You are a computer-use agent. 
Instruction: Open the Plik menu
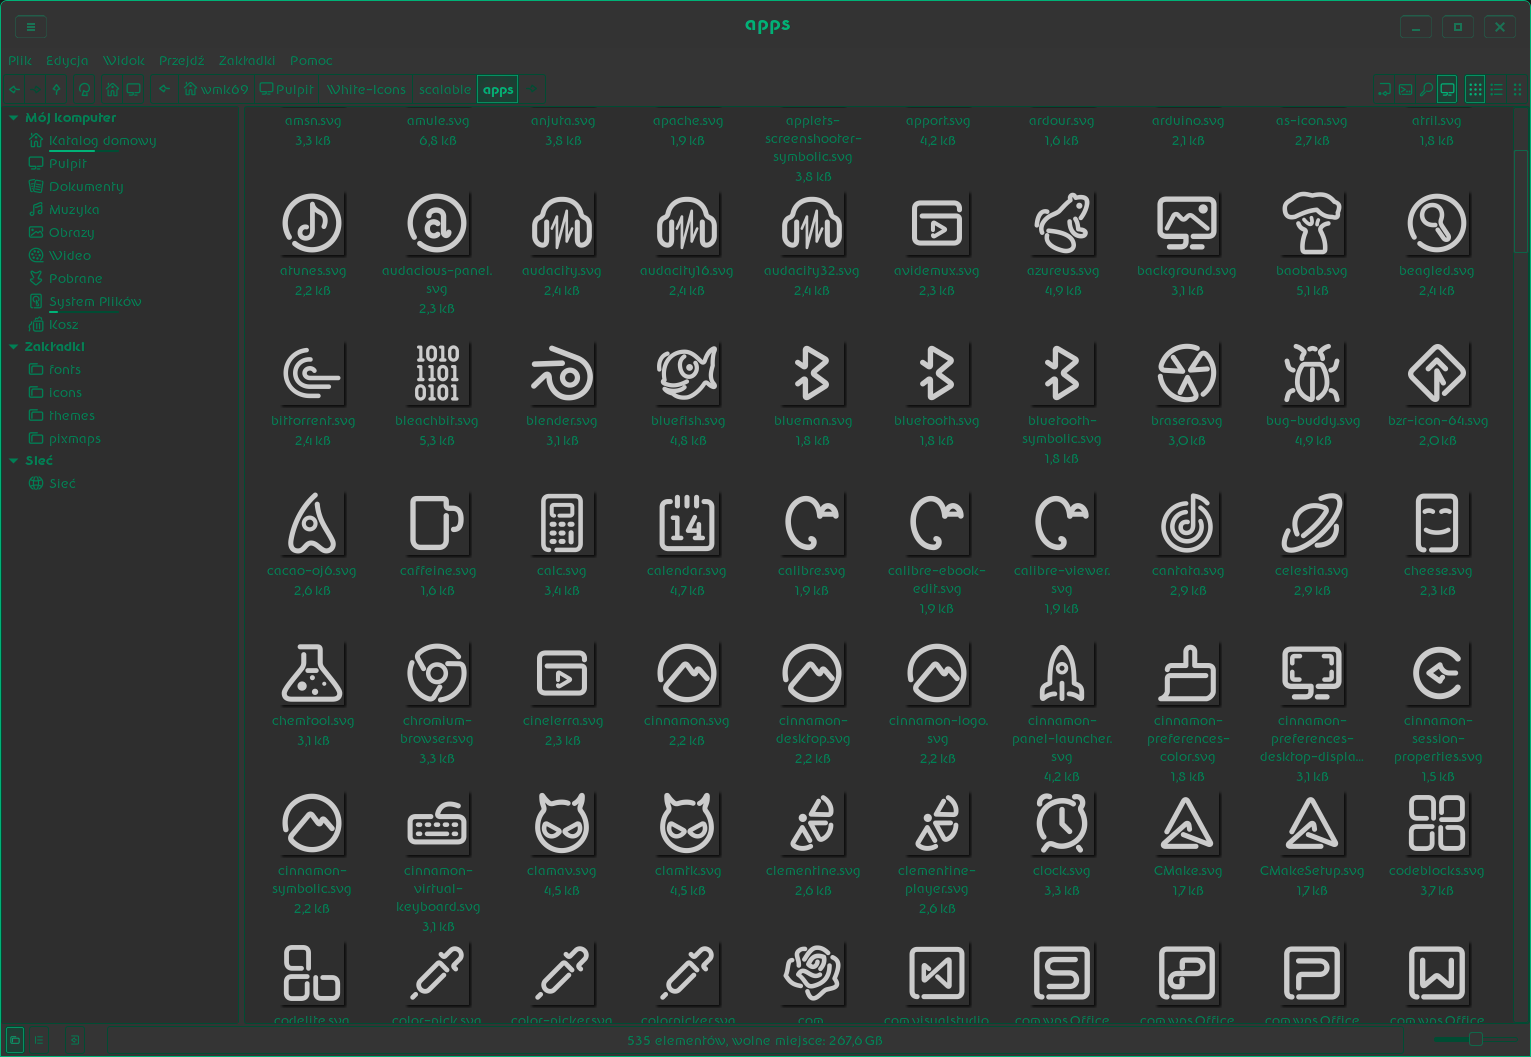(20, 61)
